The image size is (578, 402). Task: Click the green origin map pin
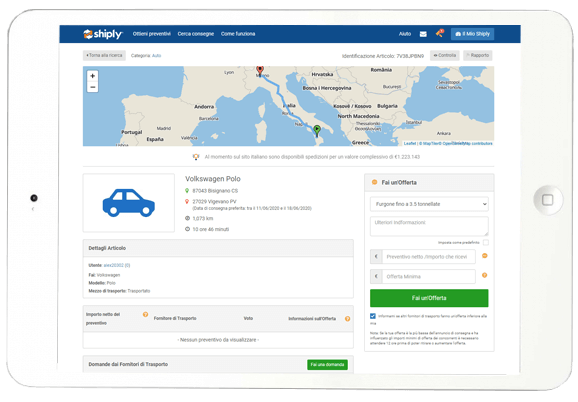[x=317, y=130]
